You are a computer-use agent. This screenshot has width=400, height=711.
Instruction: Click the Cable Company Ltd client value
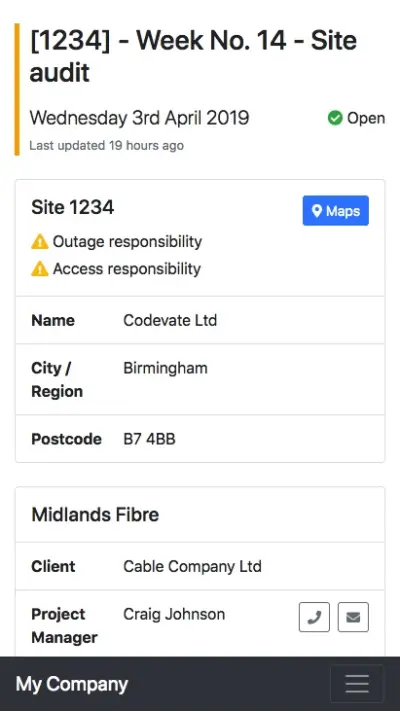pos(192,566)
